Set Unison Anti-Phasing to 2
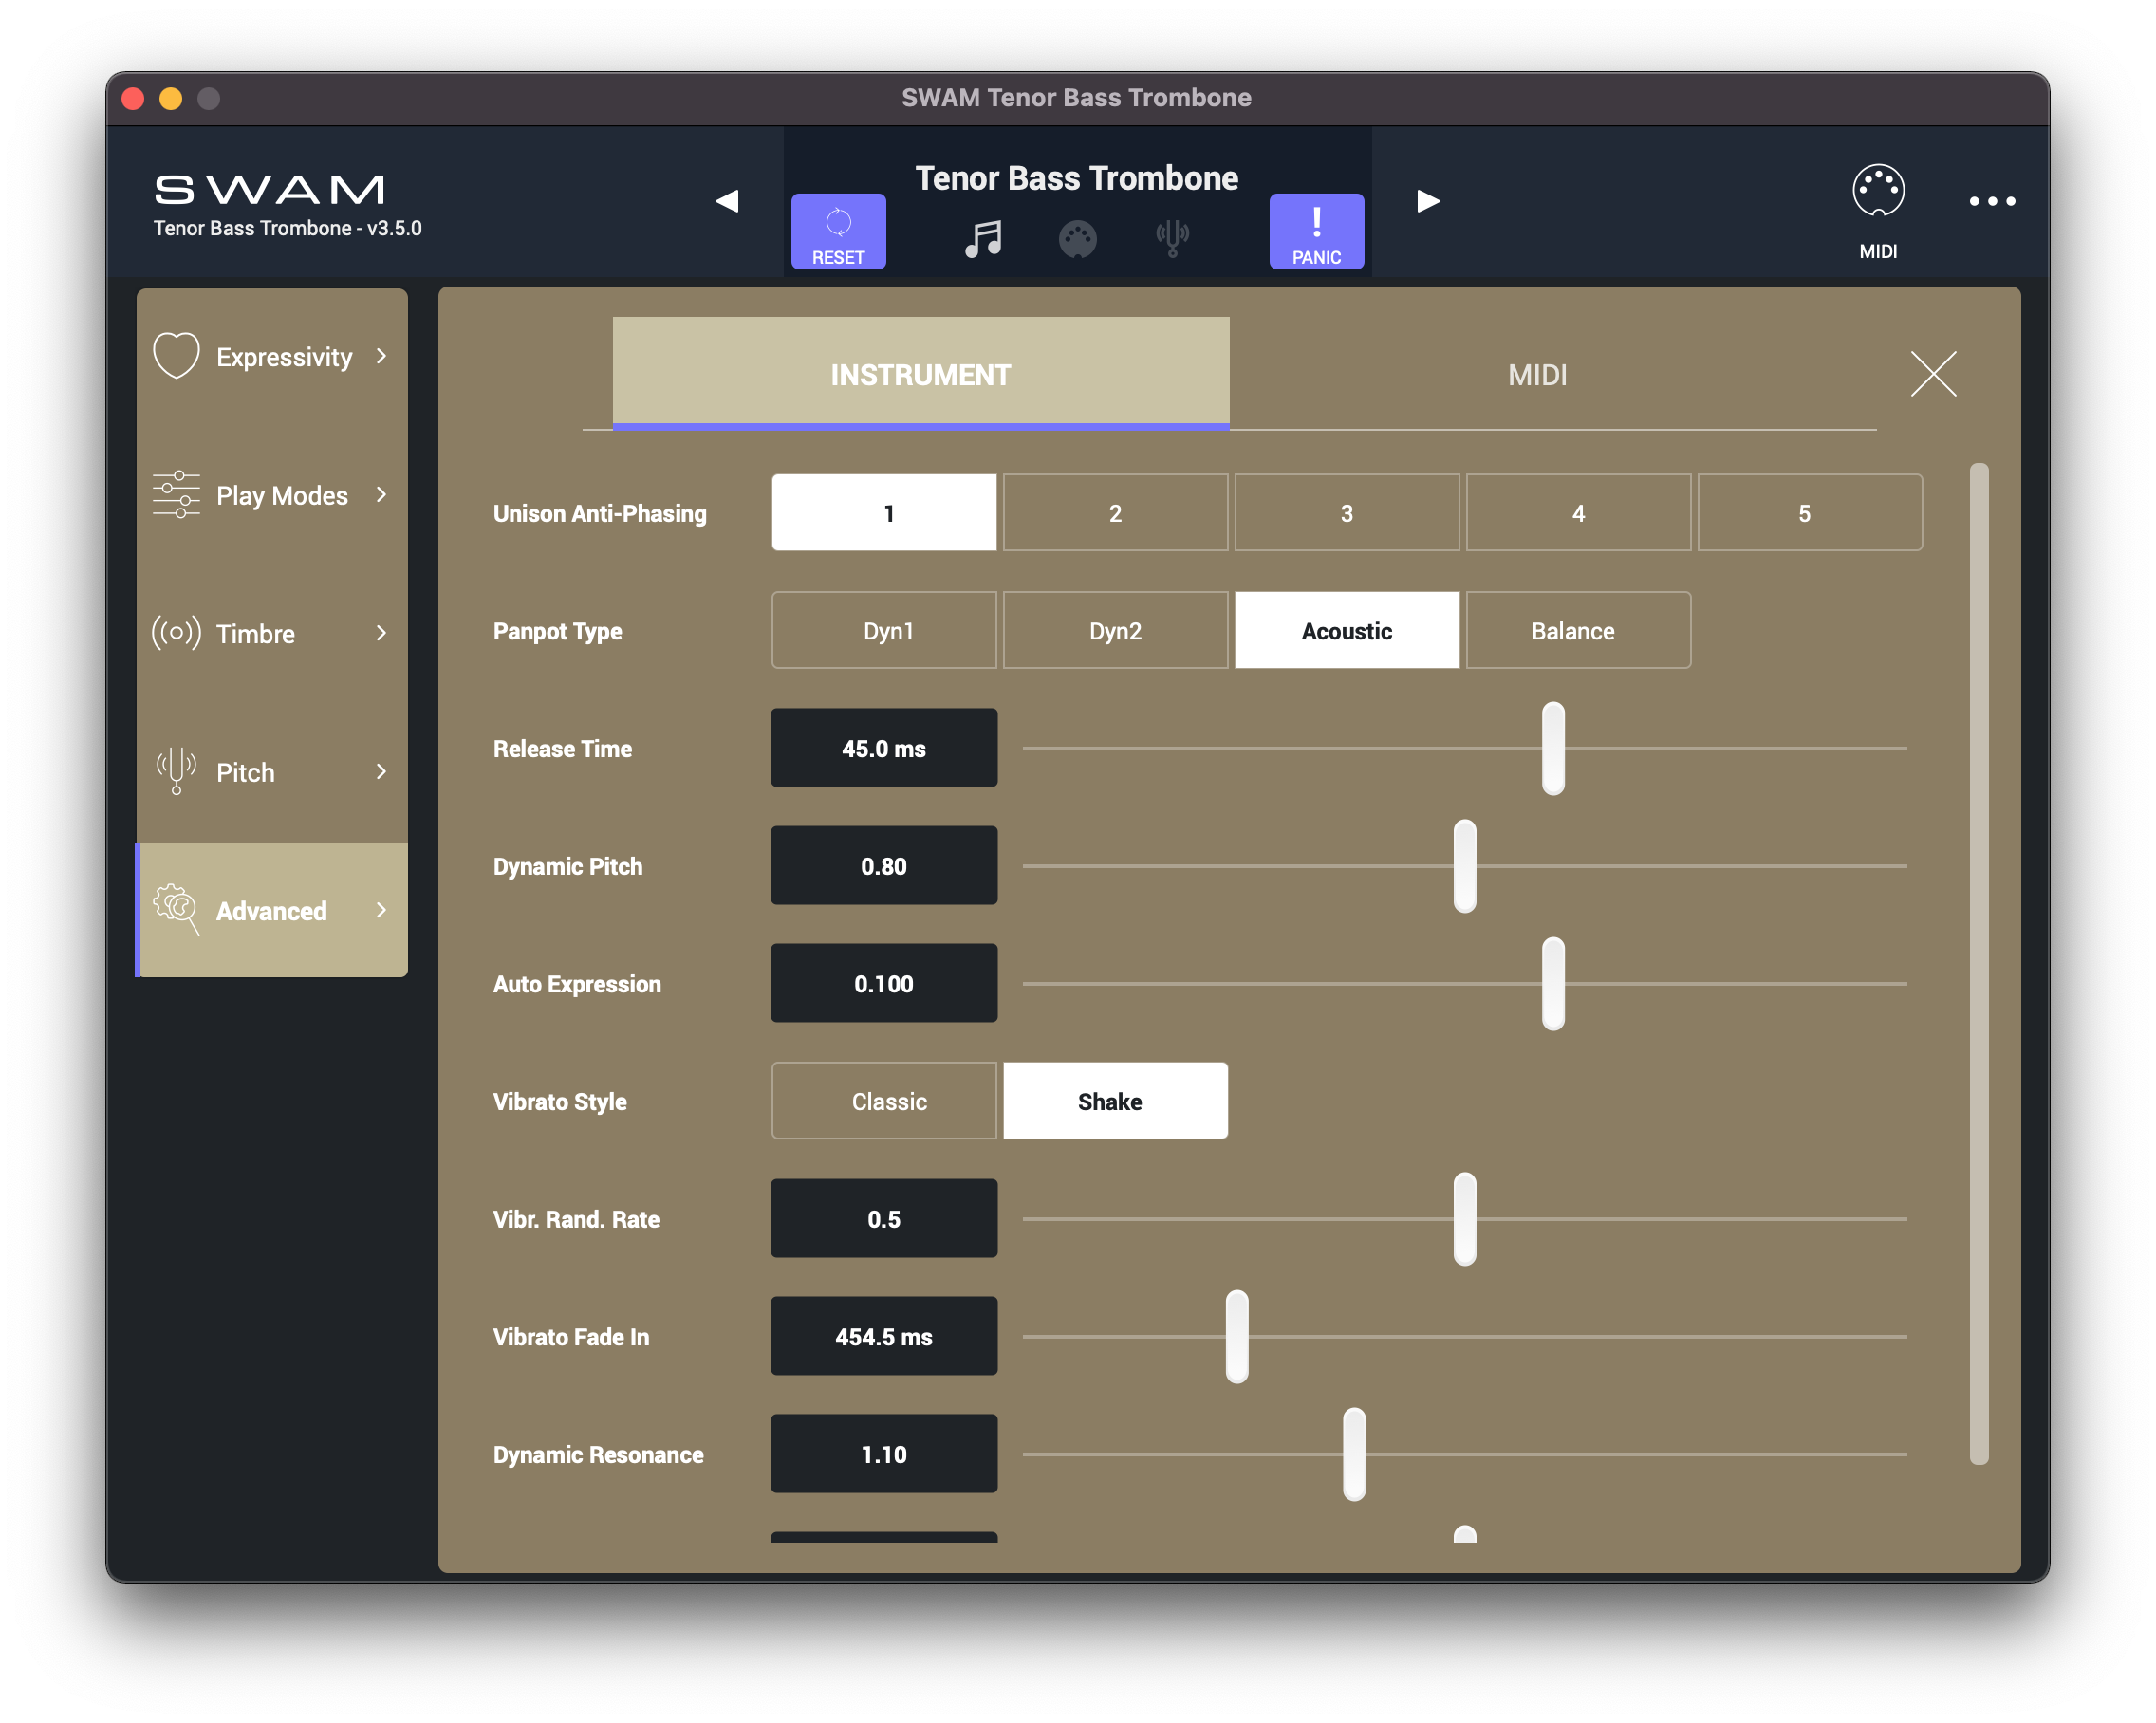 1115,512
